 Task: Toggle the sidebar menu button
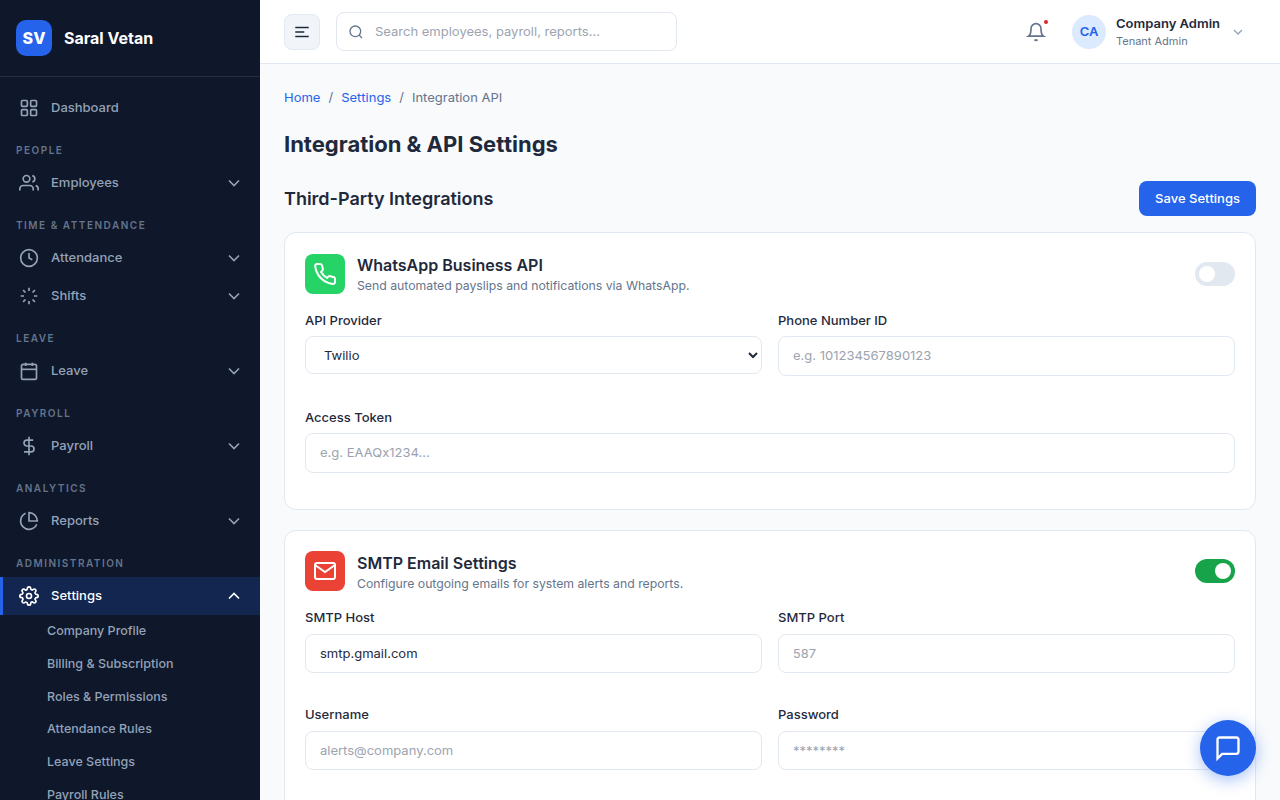(x=302, y=32)
